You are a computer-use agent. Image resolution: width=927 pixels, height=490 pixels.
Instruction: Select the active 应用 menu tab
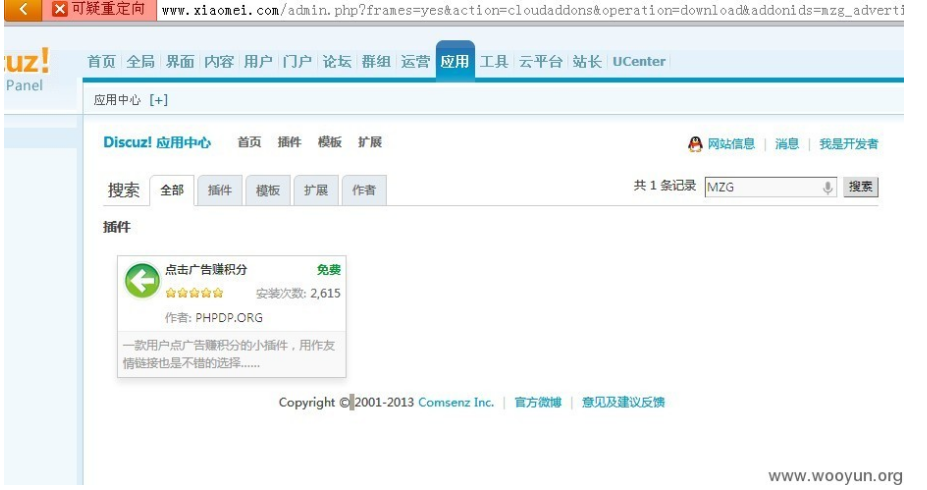click(x=455, y=60)
